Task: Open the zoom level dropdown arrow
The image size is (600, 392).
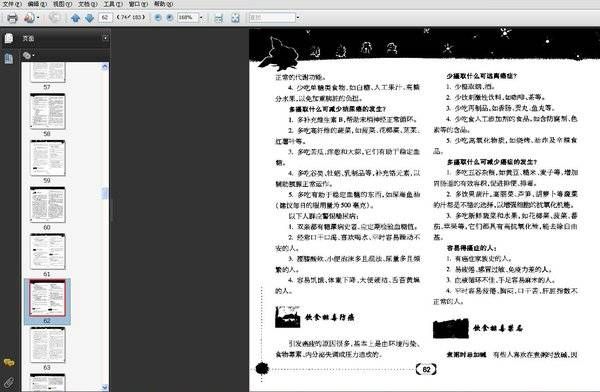Action: pyautogui.click(x=202, y=18)
